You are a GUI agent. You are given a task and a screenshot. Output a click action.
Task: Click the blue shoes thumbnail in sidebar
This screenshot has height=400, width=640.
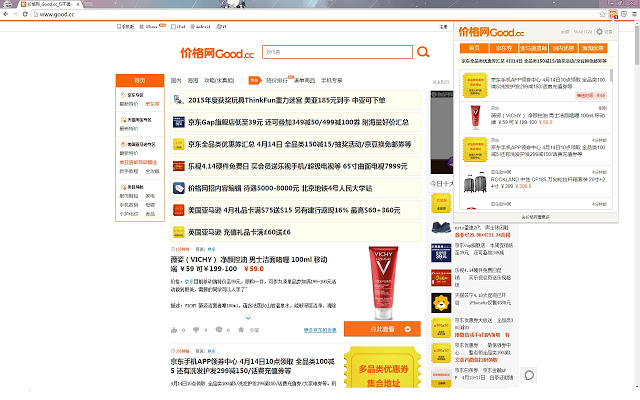click(441, 228)
